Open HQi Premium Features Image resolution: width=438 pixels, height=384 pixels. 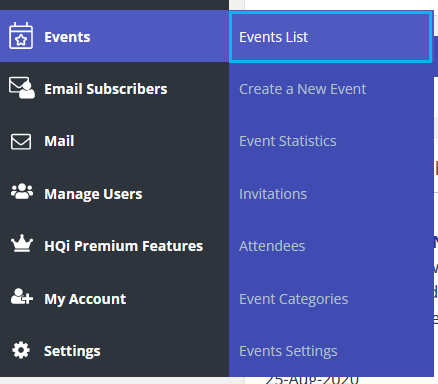click(114, 246)
